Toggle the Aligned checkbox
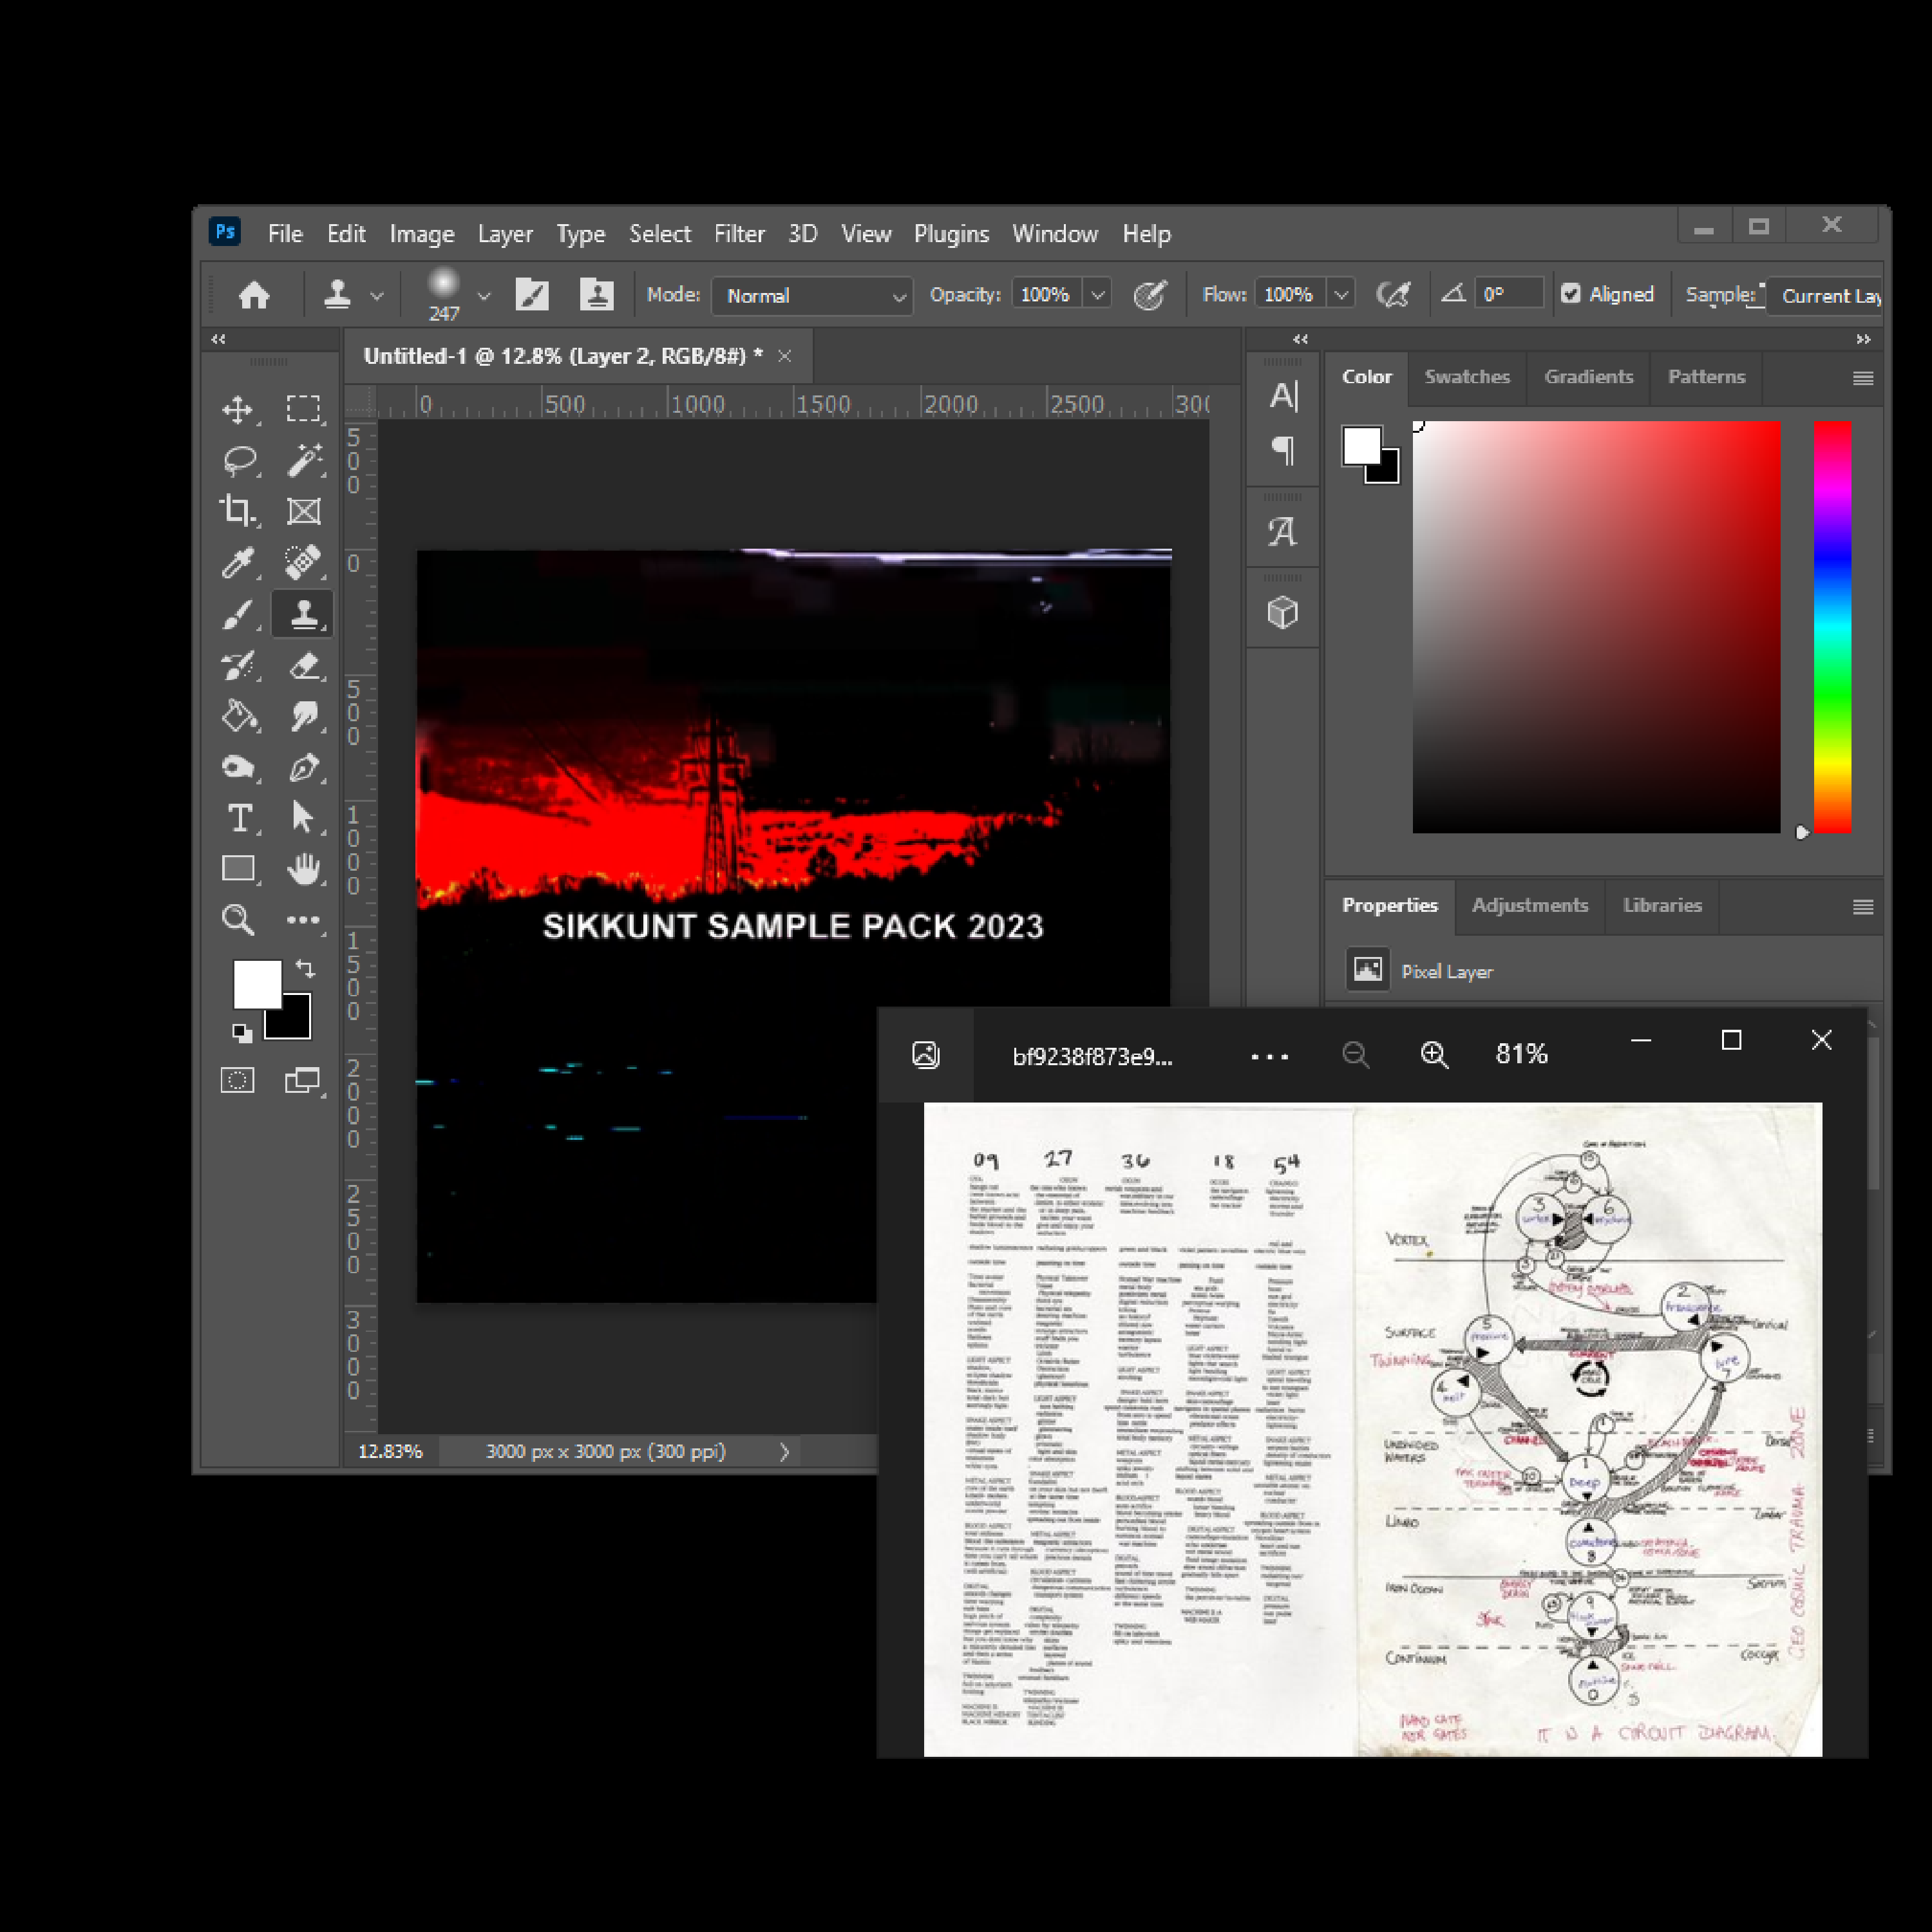 click(x=1571, y=294)
